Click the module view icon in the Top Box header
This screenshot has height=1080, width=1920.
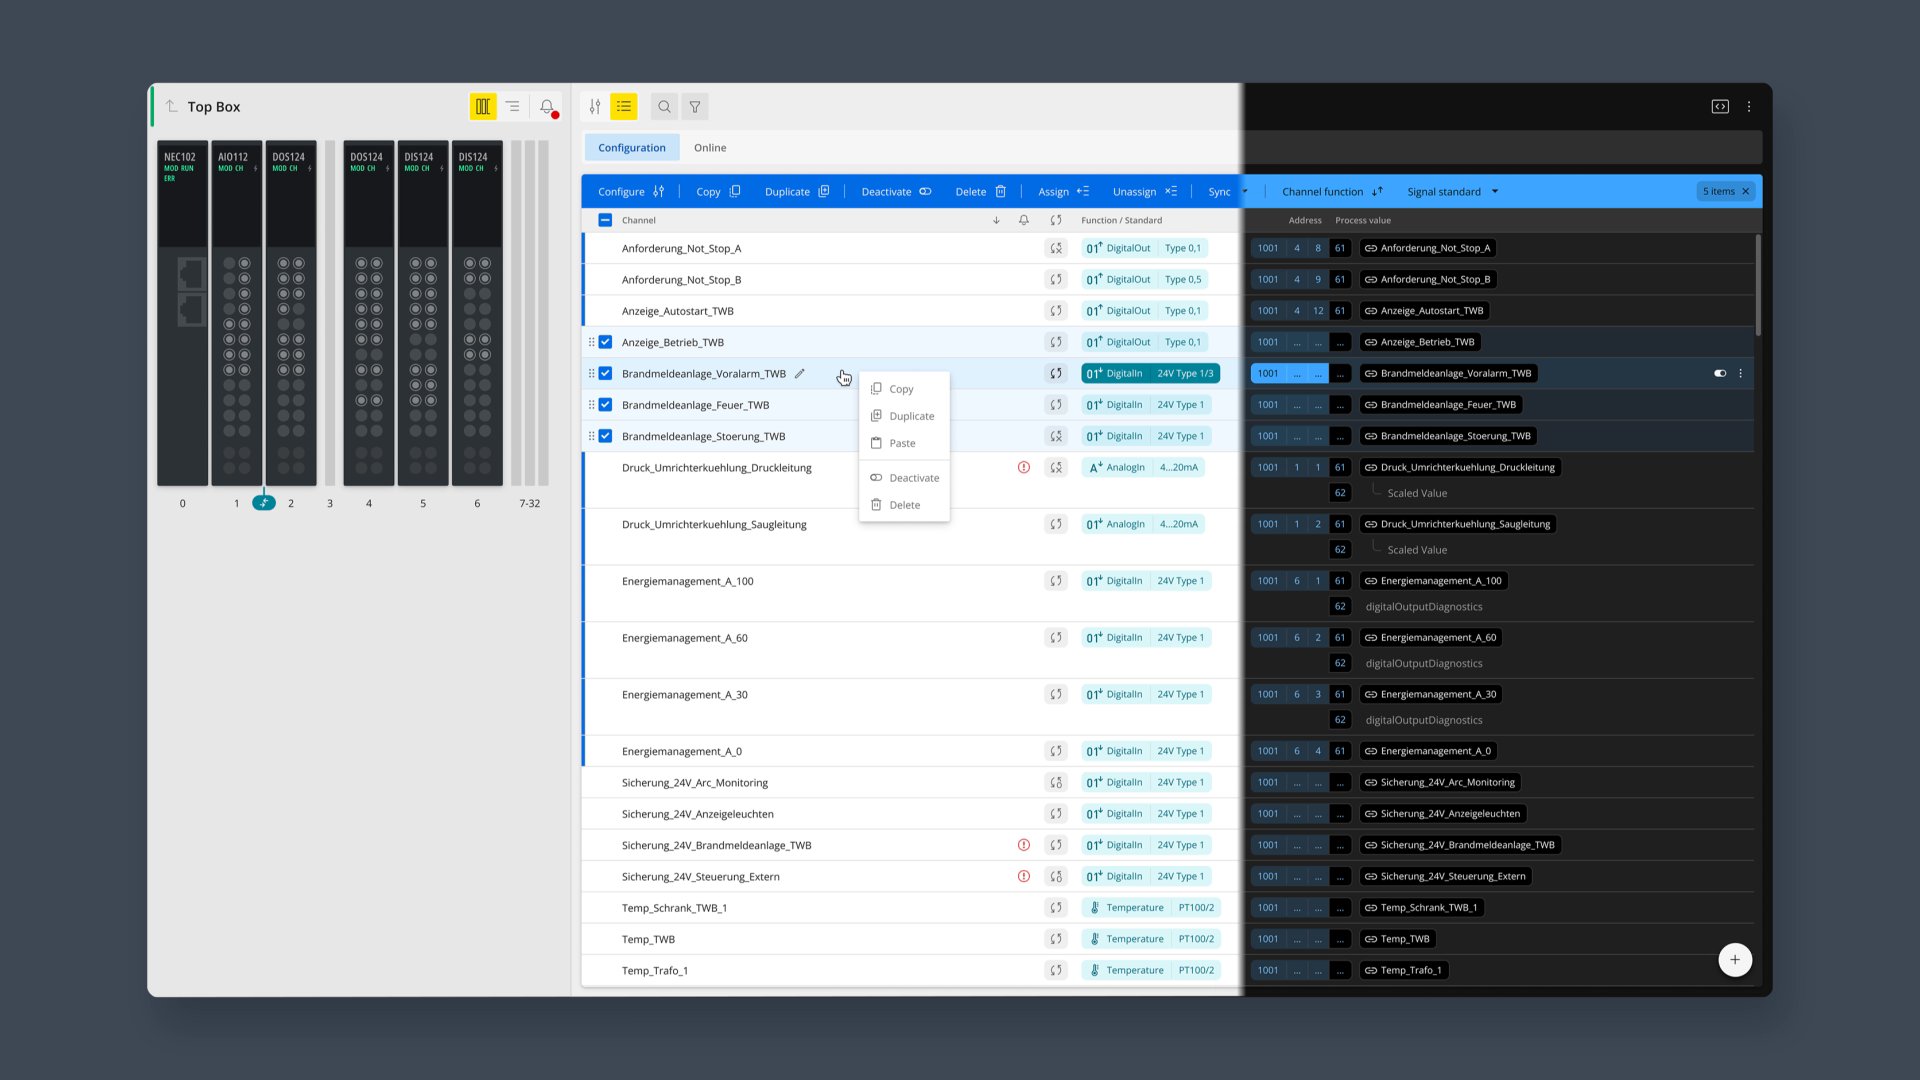[x=482, y=106]
